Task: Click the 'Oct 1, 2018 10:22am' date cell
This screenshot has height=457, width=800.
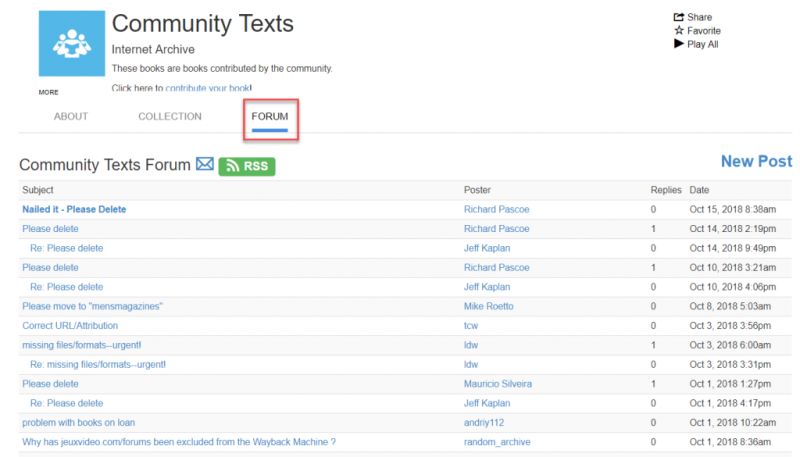Action: (733, 422)
